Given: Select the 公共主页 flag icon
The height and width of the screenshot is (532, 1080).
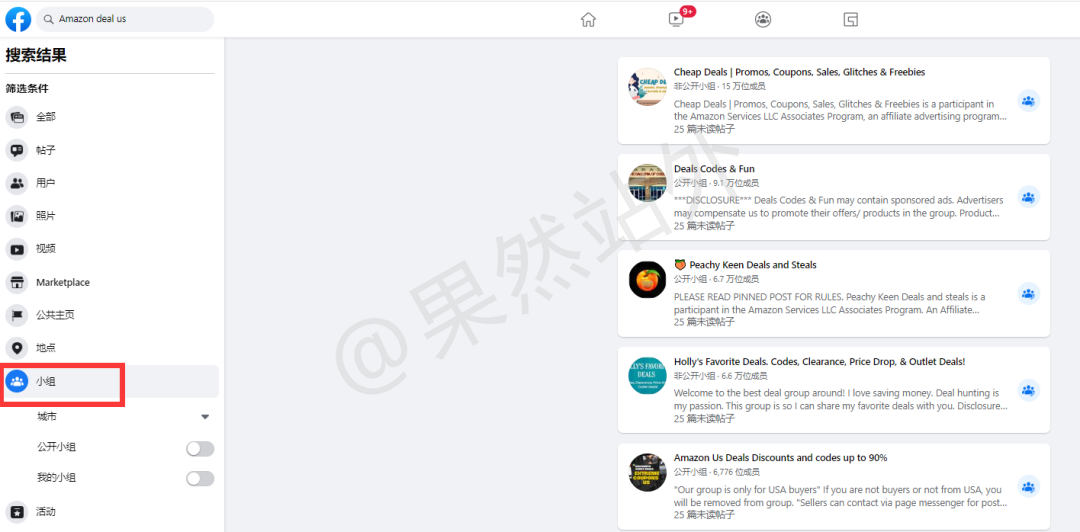Looking at the screenshot, I should (17, 316).
